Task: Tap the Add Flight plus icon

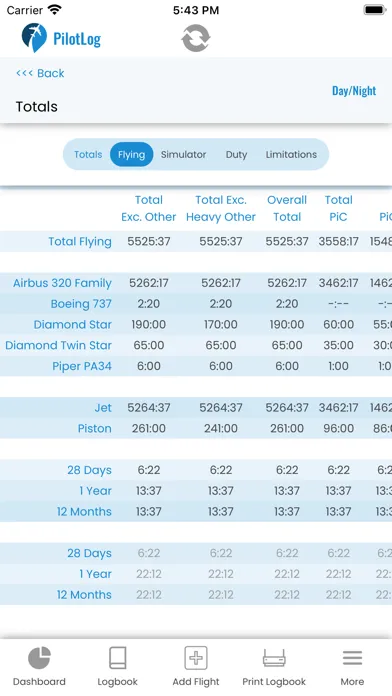Action: [196, 658]
